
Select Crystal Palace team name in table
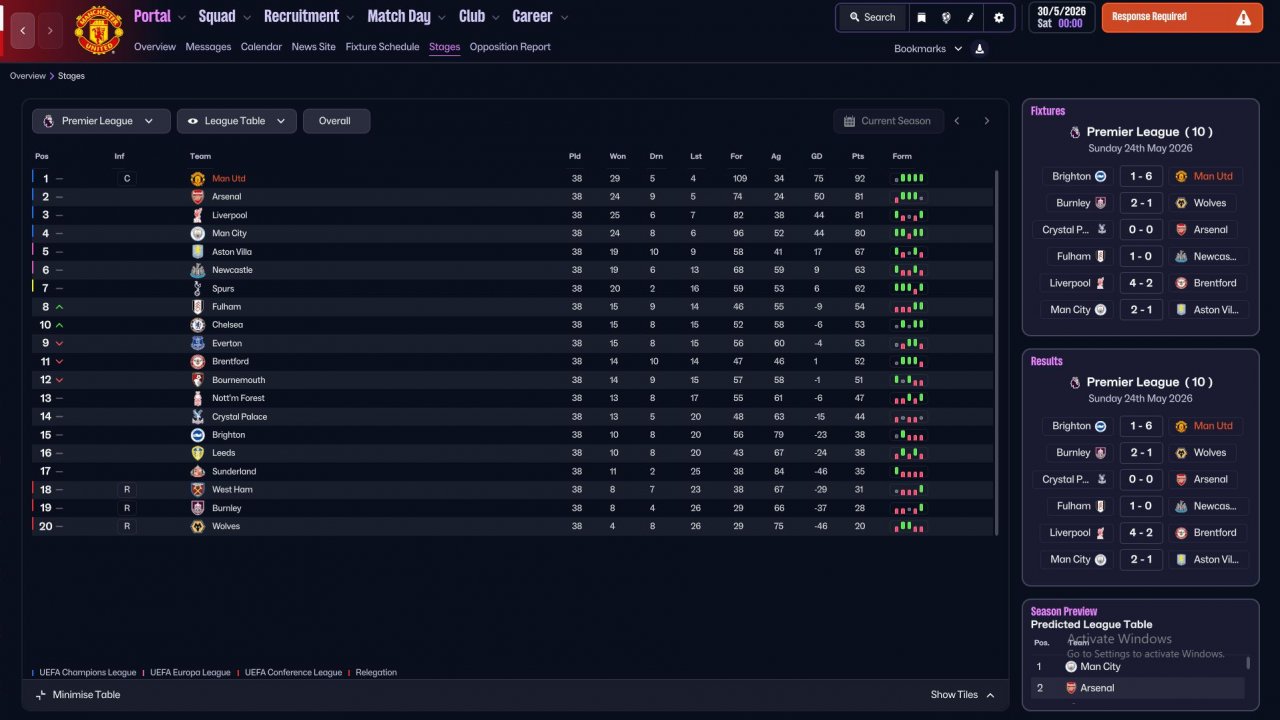coord(239,417)
